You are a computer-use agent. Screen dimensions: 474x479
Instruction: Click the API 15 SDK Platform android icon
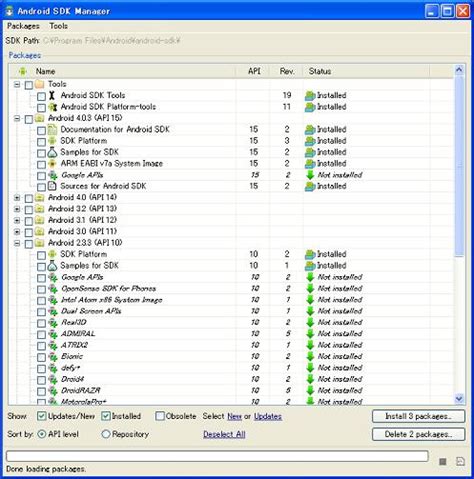(52, 141)
